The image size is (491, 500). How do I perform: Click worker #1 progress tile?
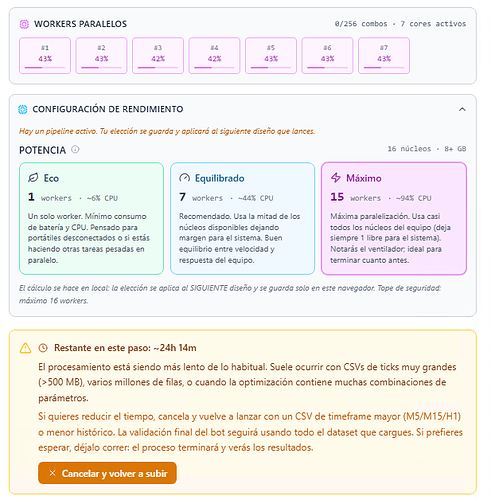coord(45,56)
